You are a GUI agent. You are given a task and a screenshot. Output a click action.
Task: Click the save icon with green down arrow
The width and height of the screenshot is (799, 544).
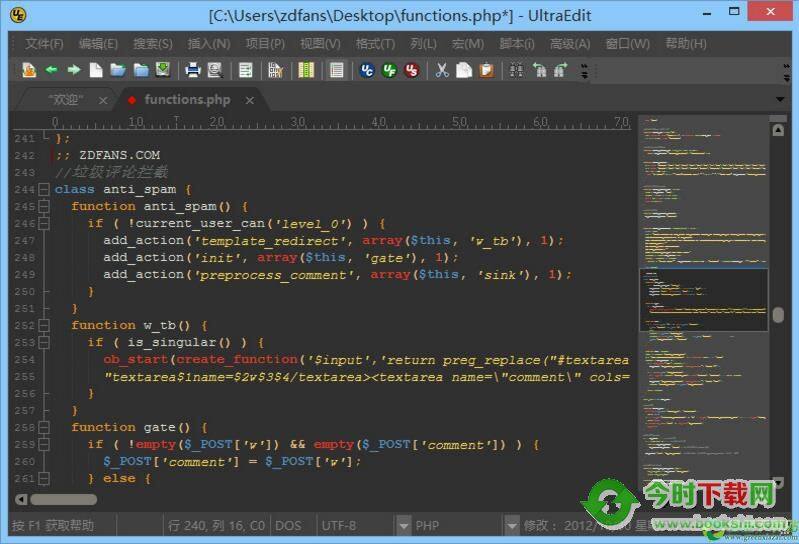[163, 69]
